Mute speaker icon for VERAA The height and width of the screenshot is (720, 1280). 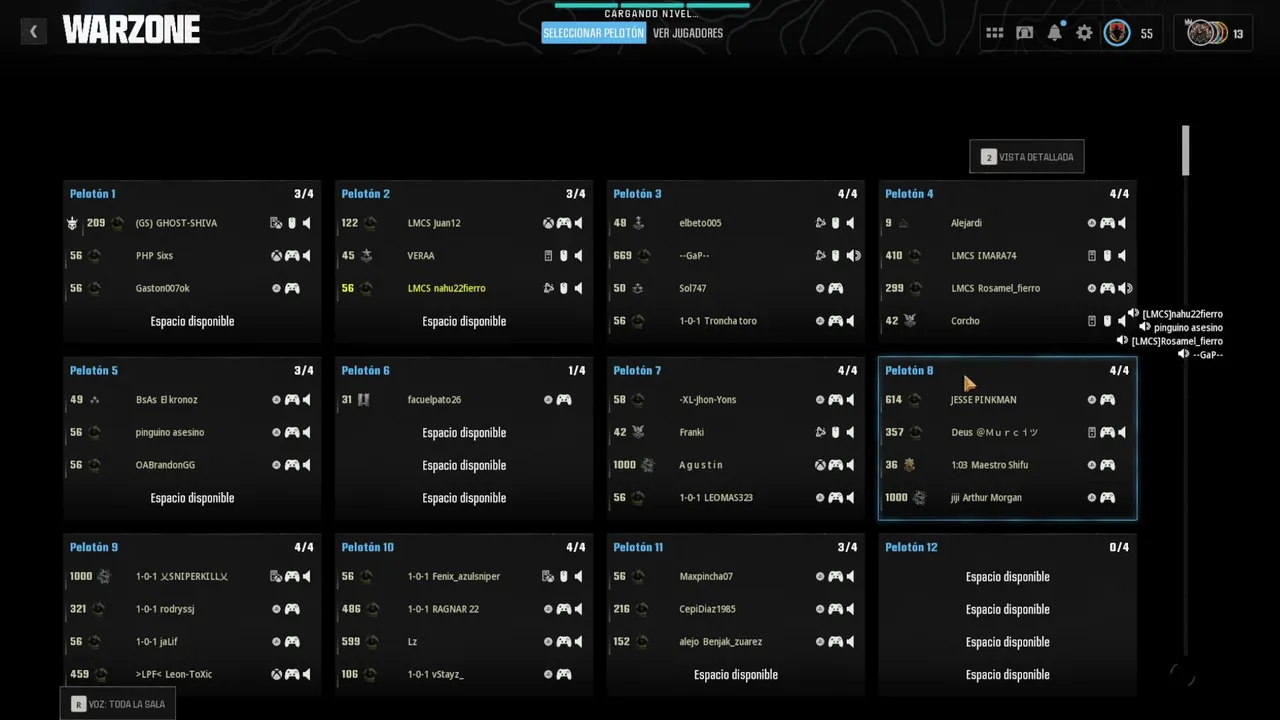click(578, 256)
